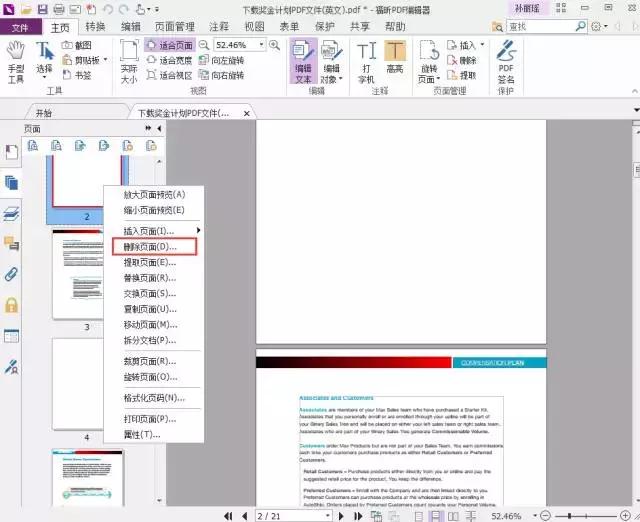Select the Hand tool (手型工具)
The width and height of the screenshot is (640, 522).
16,62
